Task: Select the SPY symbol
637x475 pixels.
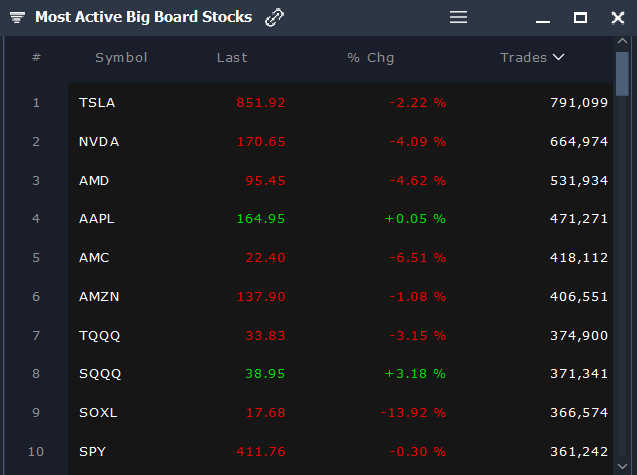Action: click(x=92, y=452)
